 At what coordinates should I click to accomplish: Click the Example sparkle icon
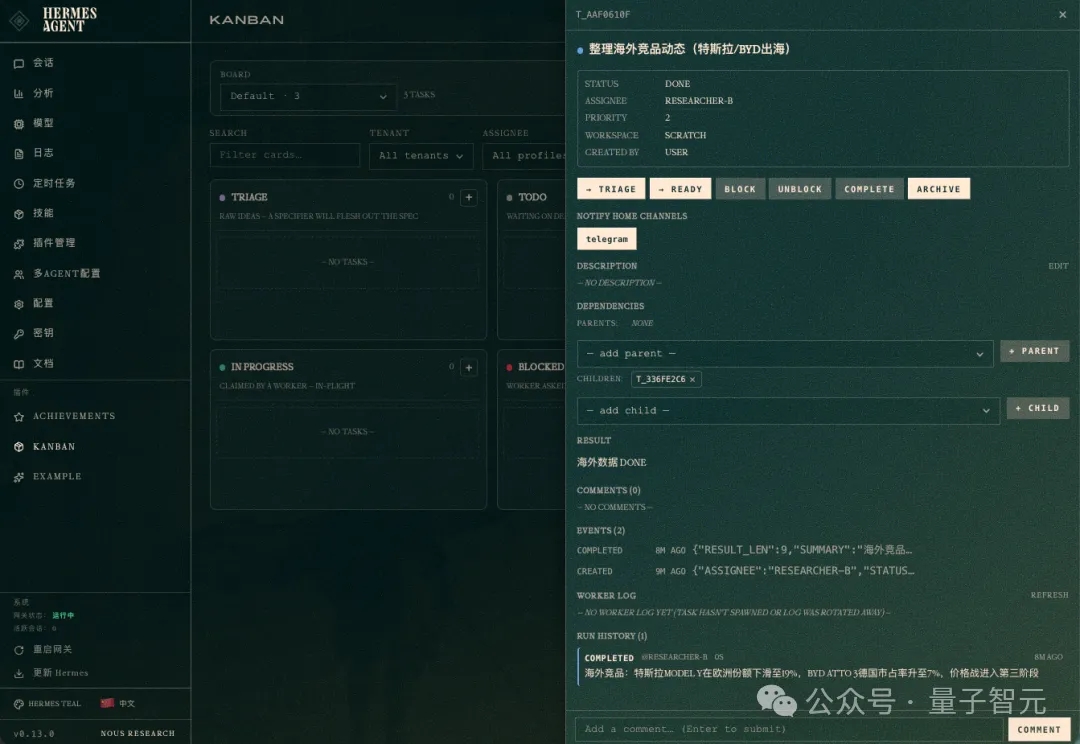(19, 477)
